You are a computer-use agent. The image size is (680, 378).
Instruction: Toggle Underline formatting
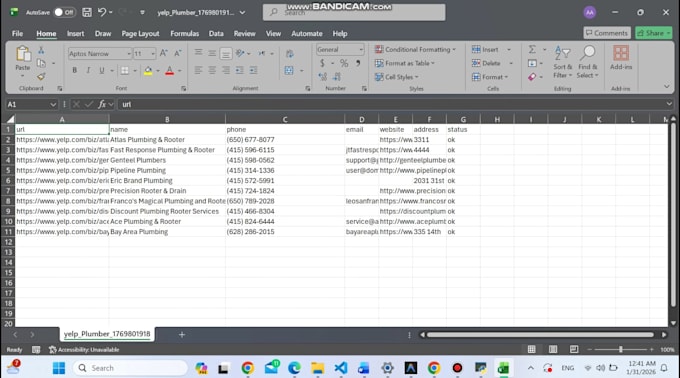[x=102, y=70]
